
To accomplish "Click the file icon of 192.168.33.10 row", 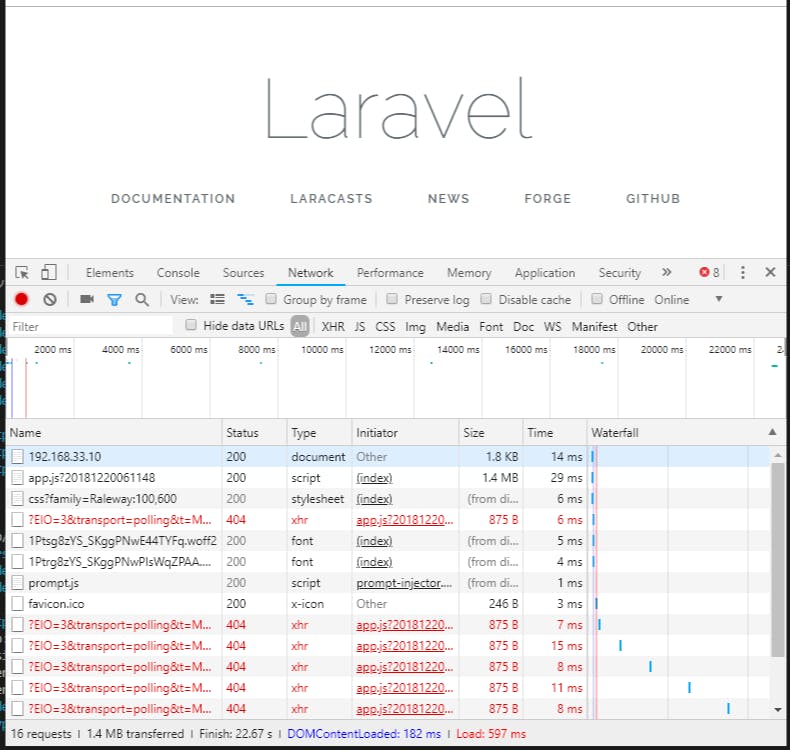I will pyautogui.click(x=18, y=456).
